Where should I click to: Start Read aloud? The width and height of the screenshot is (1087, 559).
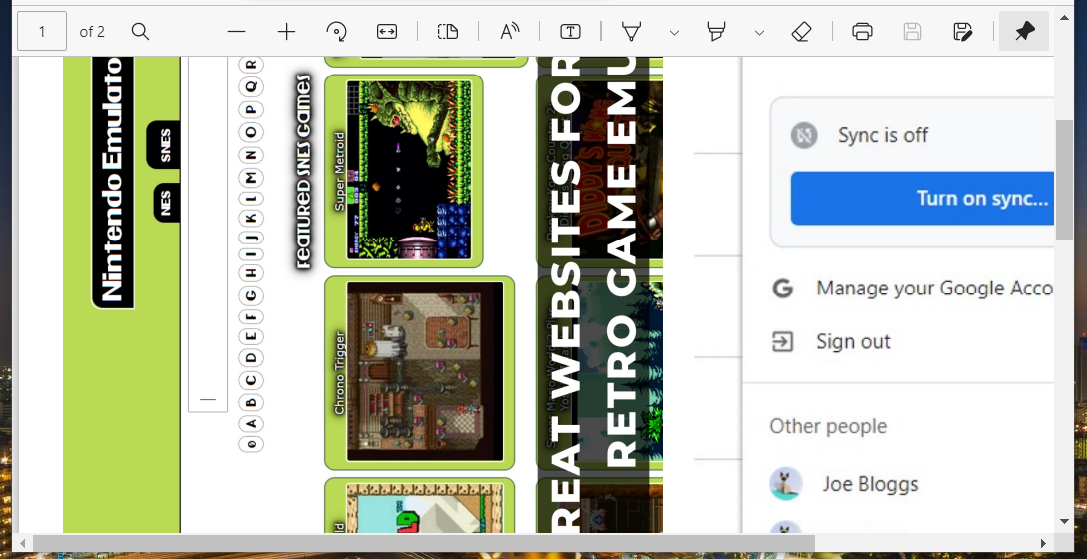(510, 31)
